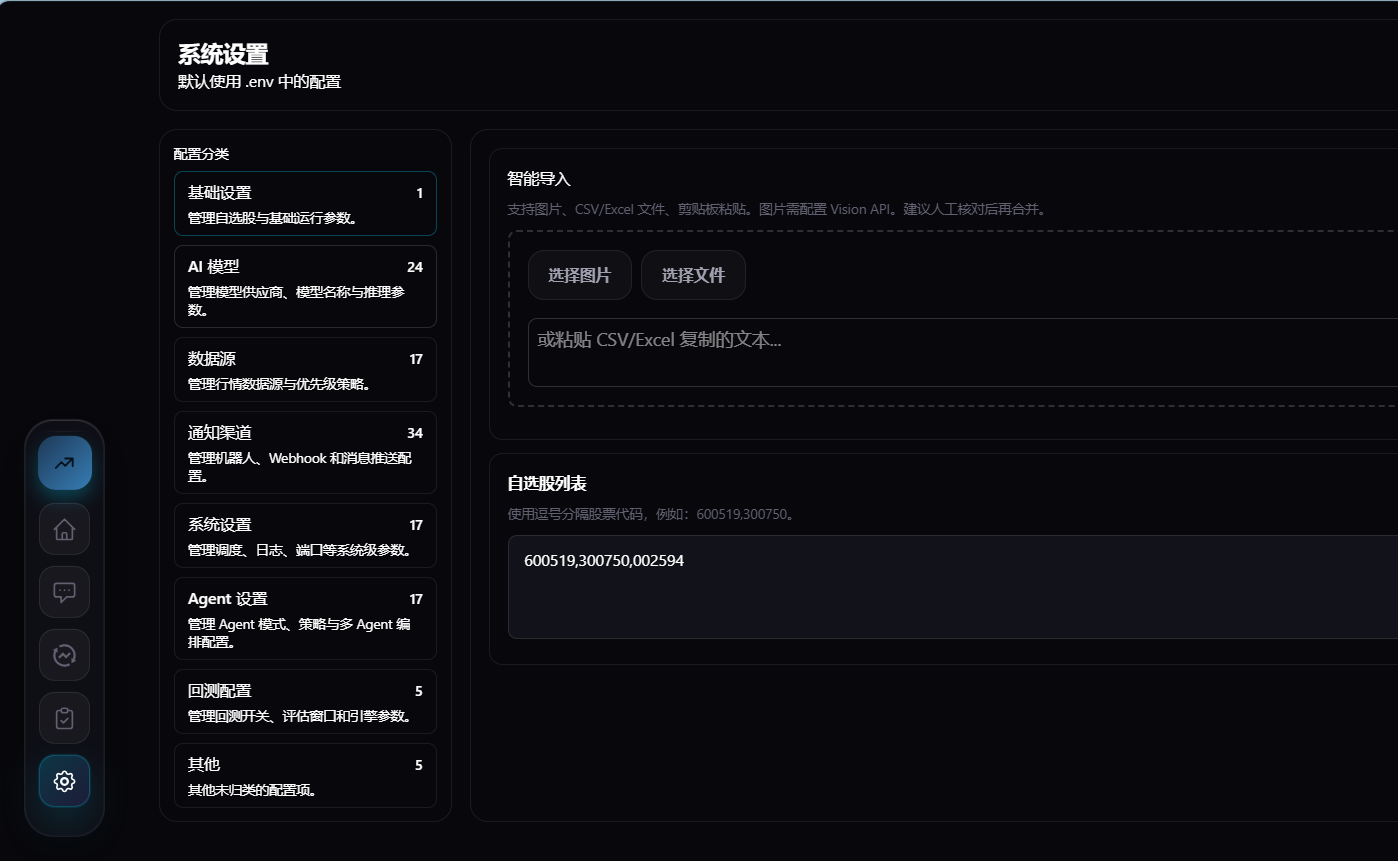Open the 其他 category
The height and width of the screenshot is (861, 1398).
[x=304, y=775]
